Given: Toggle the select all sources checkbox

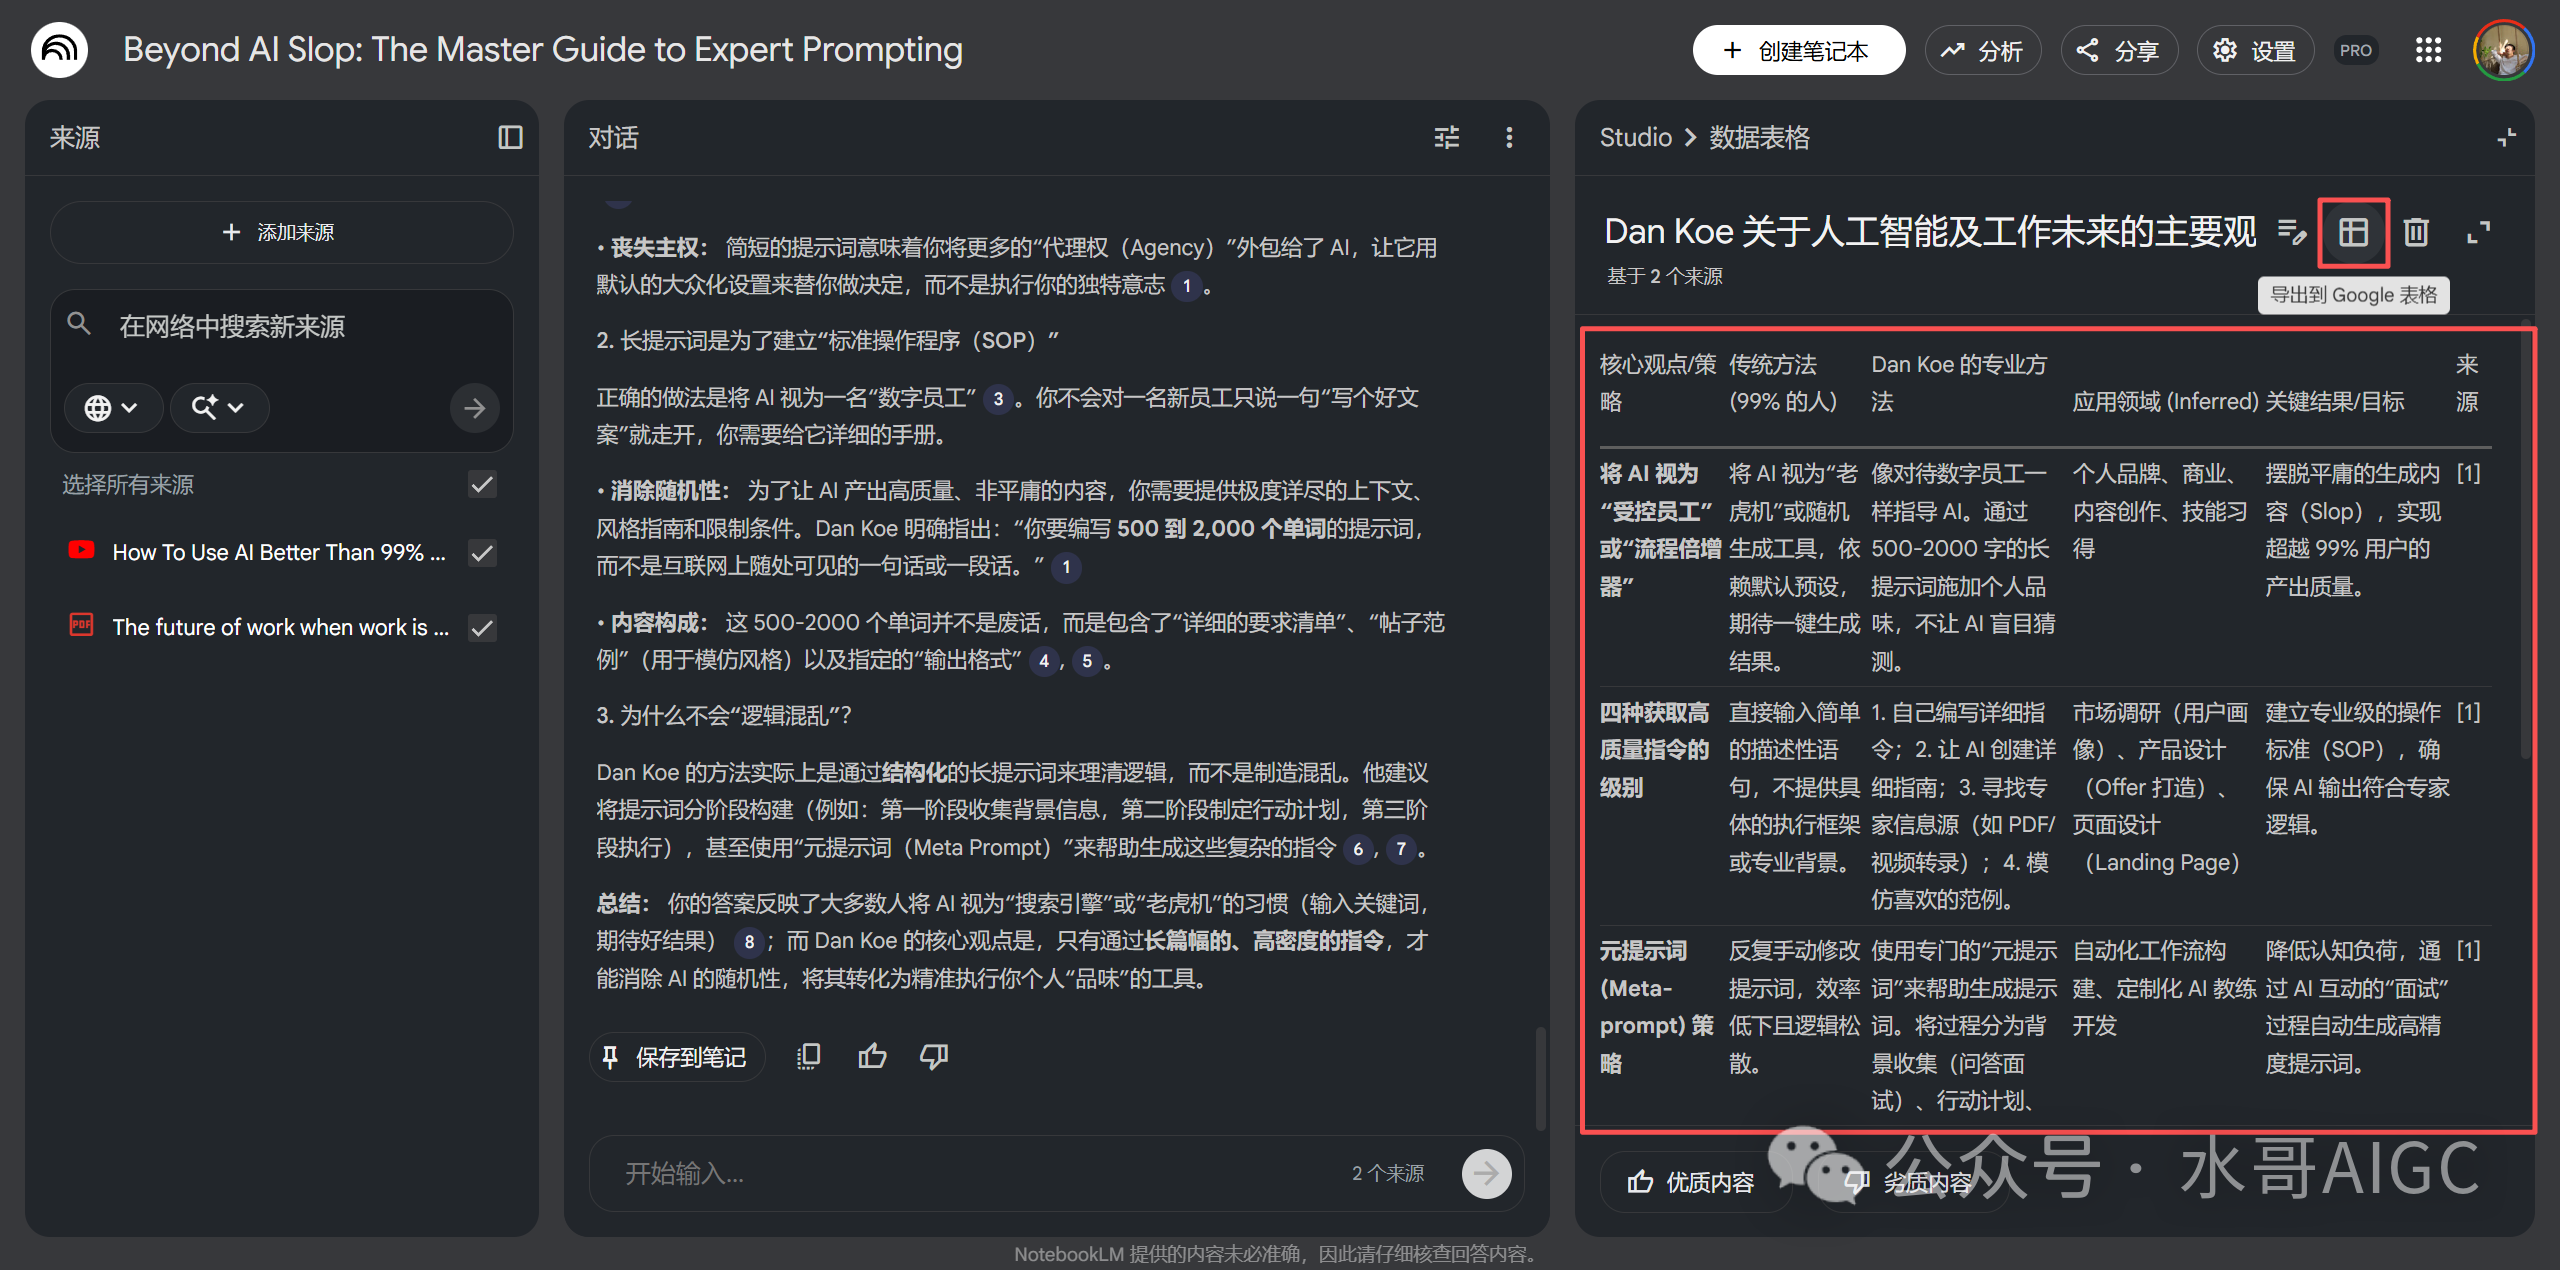Looking at the screenshot, I should tap(482, 485).
